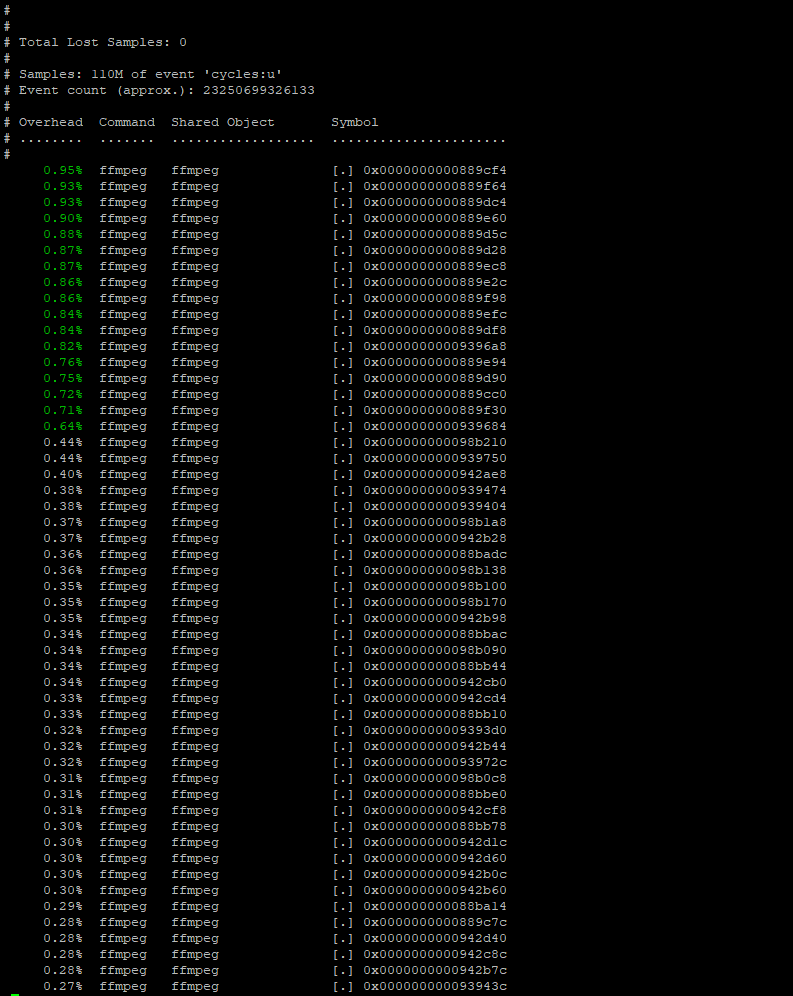This screenshot has width=793, height=996.
Task: Click the green terminal cursor at bottom
Action: coord(15,994)
